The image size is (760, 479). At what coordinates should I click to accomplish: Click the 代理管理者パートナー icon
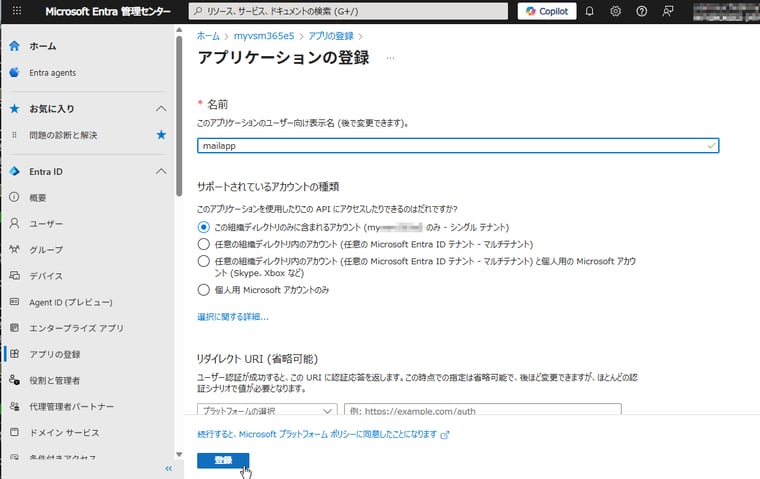click(x=15, y=406)
